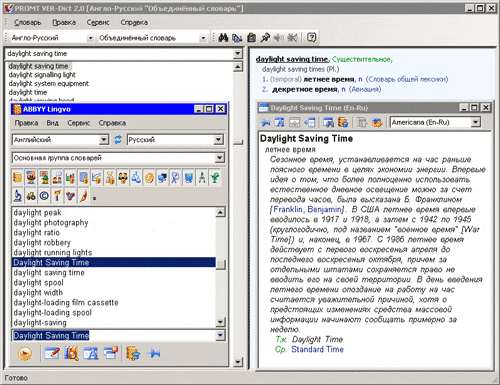Viewport: 500px width, 385px height.
Task: Open the Англо-Русский direction dropdown
Action: [x=90, y=38]
